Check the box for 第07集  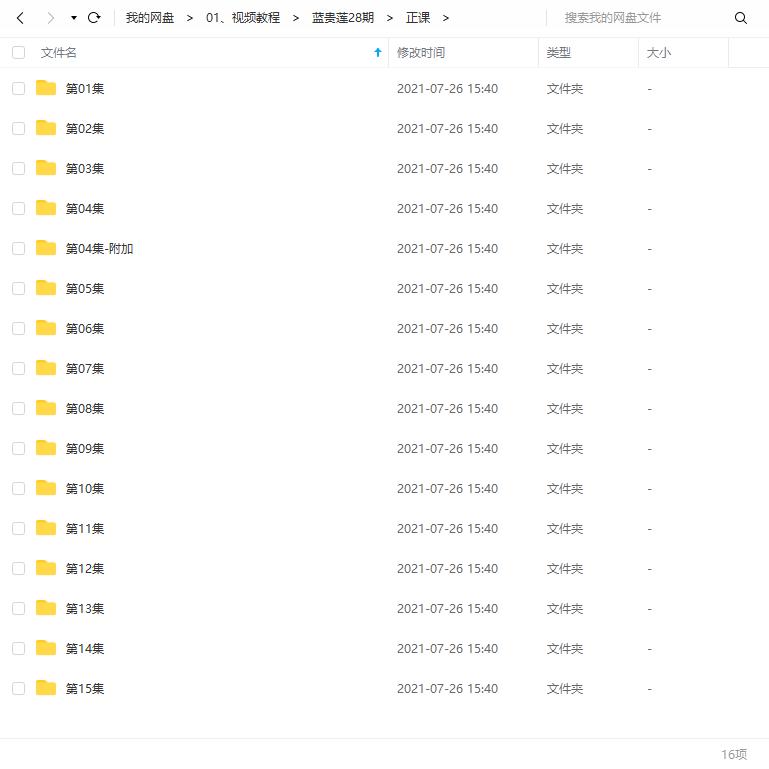19,369
